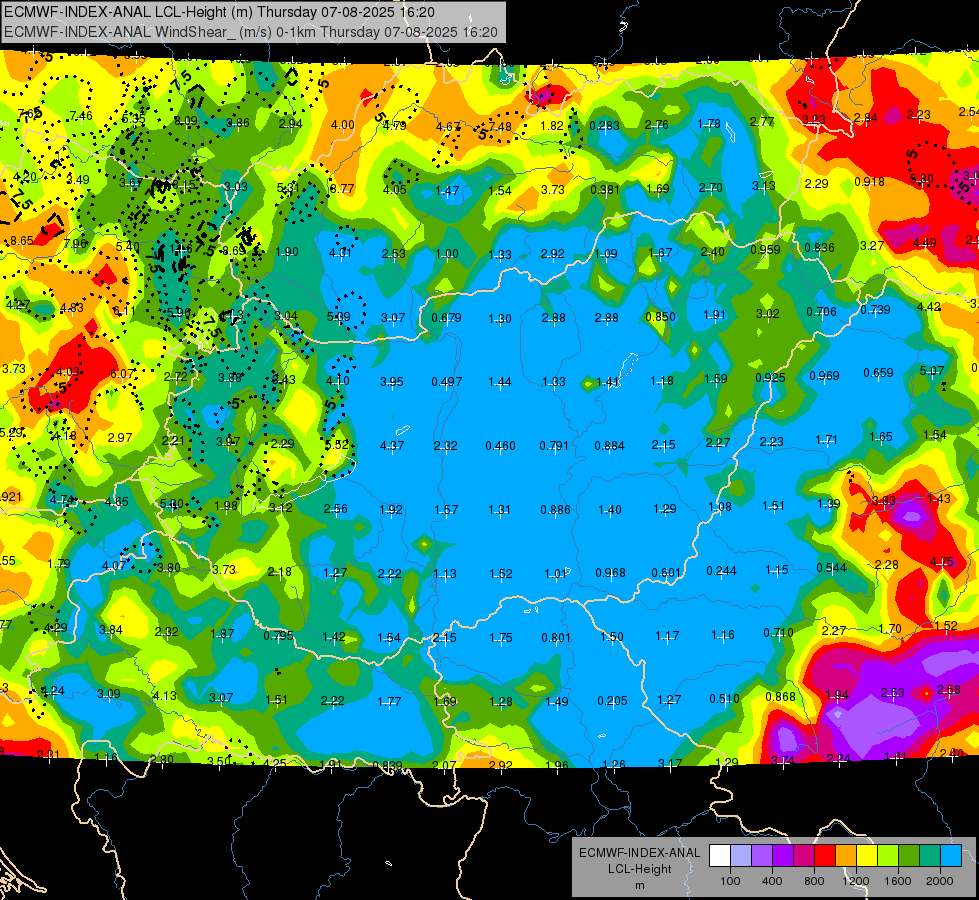Click the wind shear value 0.497
Screen dimensions: 979x900
tap(446, 382)
